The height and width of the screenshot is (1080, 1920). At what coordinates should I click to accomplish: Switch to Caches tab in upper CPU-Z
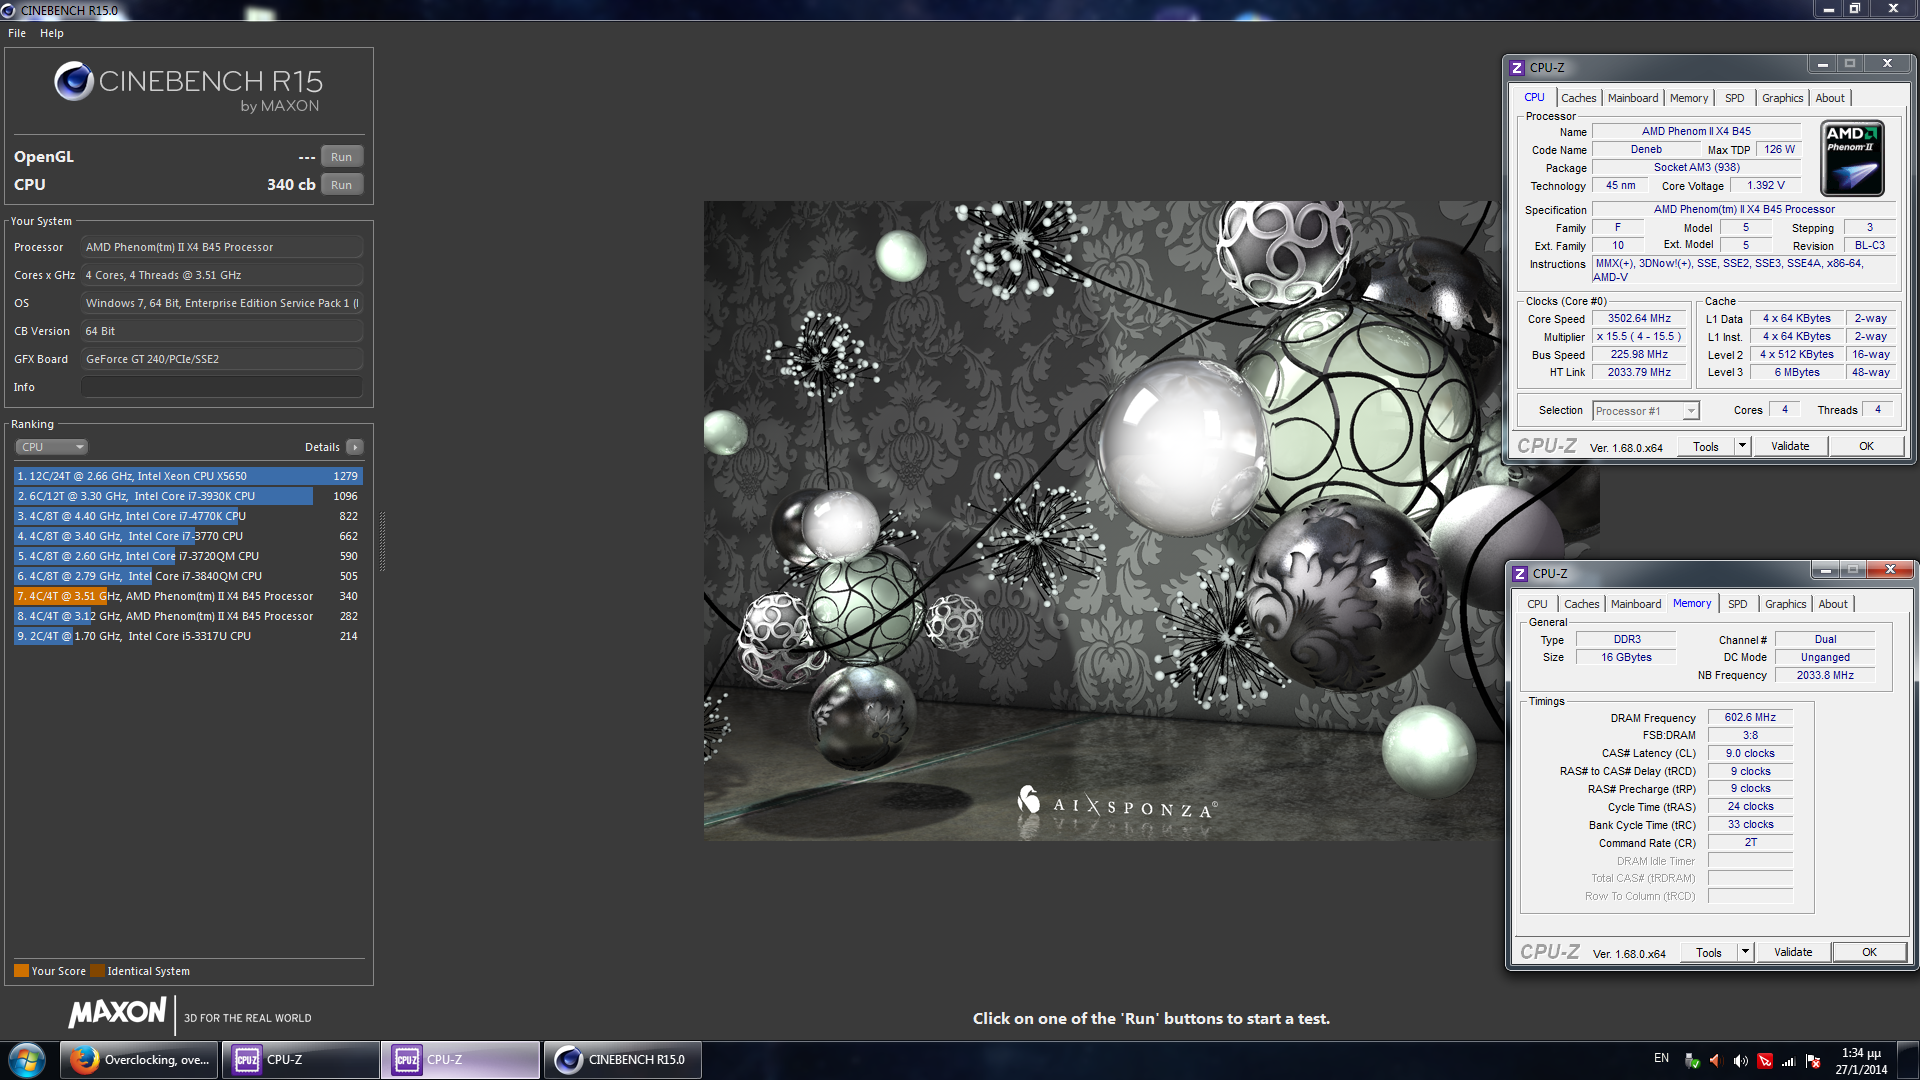click(x=1578, y=98)
